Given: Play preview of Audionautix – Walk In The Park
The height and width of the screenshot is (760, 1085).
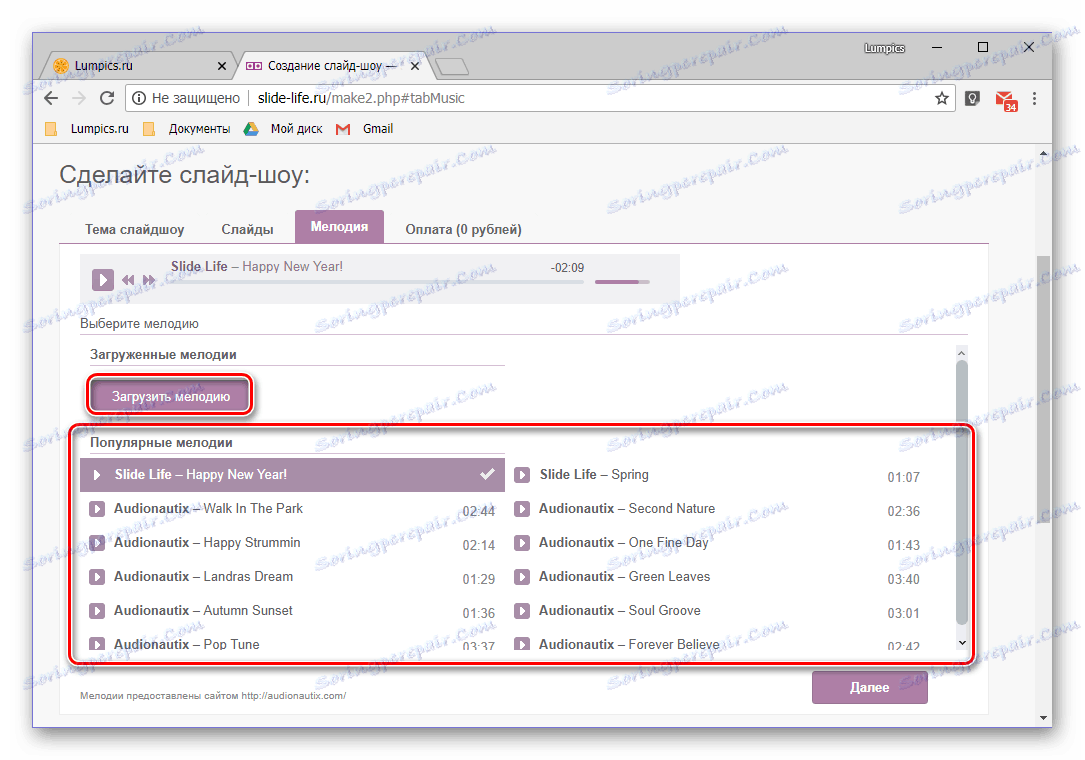Looking at the screenshot, I should click(x=97, y=509).
